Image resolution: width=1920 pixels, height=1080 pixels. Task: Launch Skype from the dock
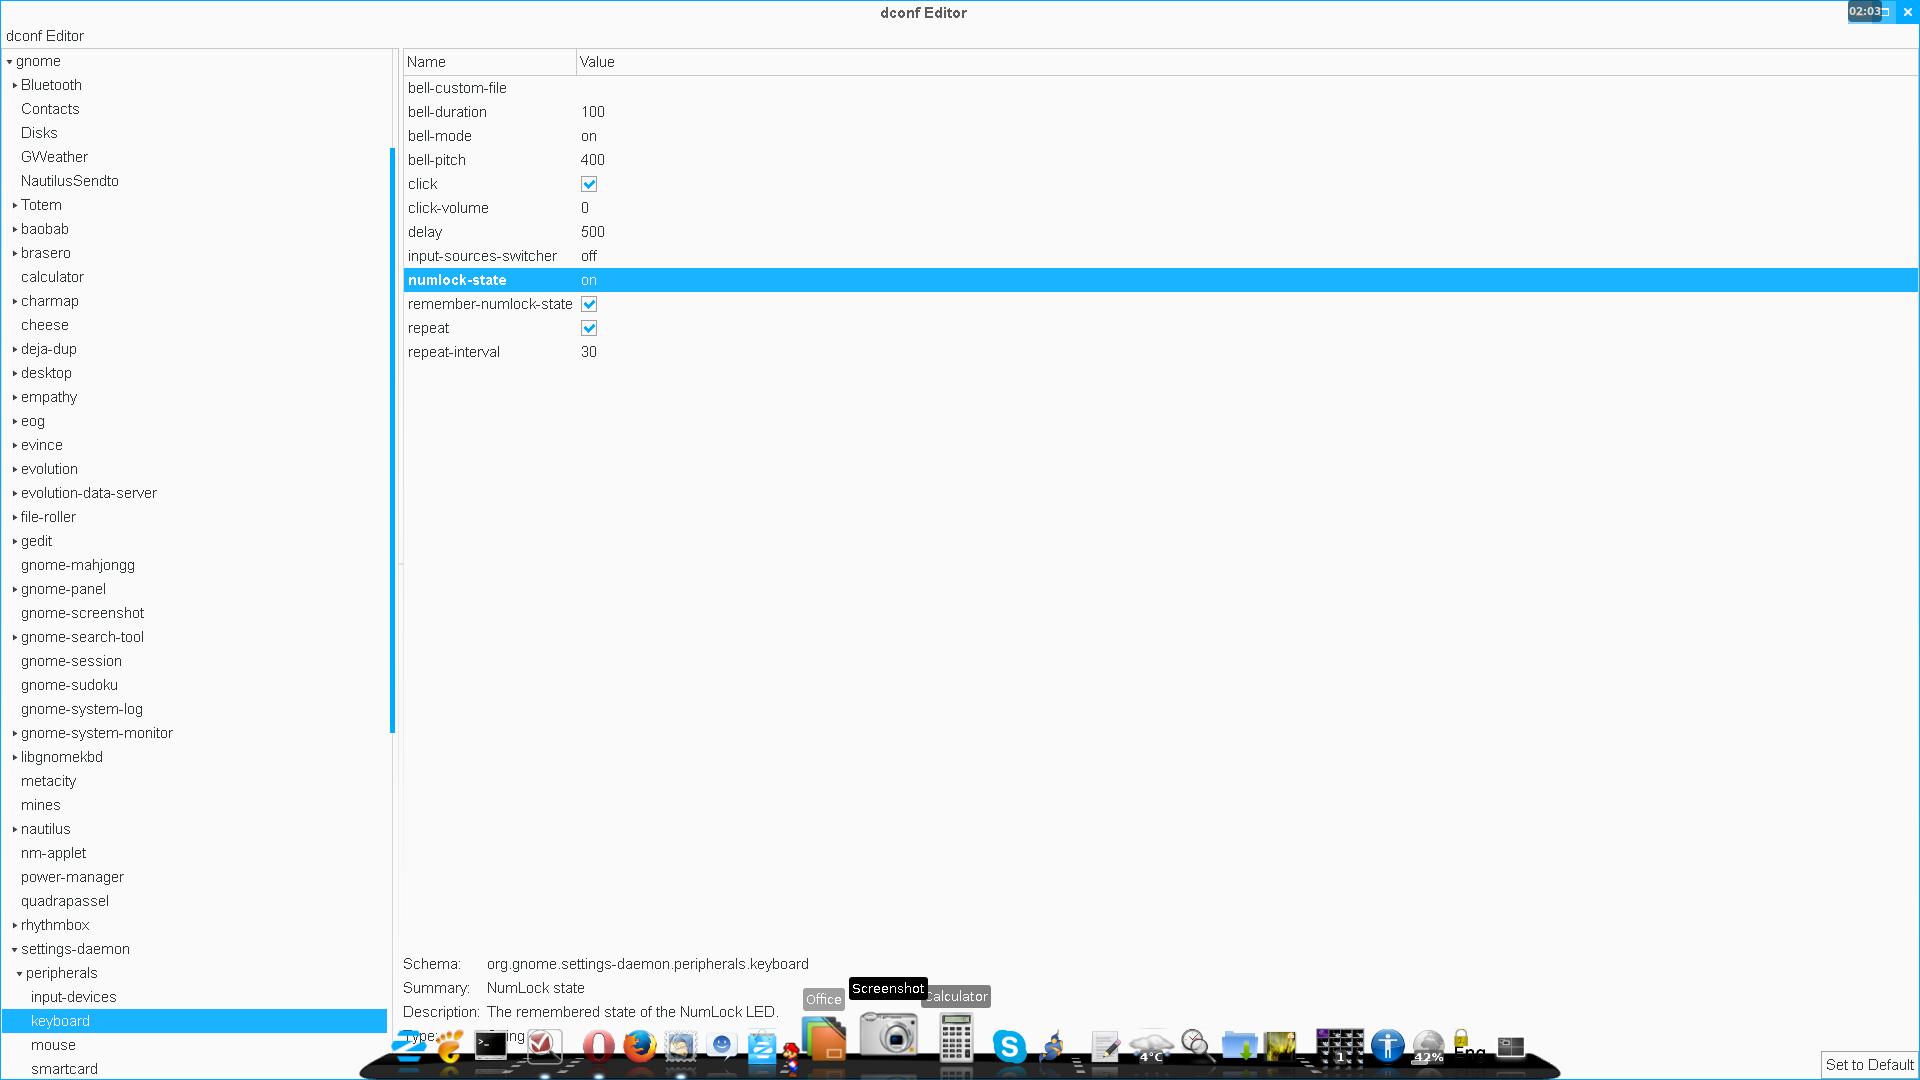(1009, 1046)
